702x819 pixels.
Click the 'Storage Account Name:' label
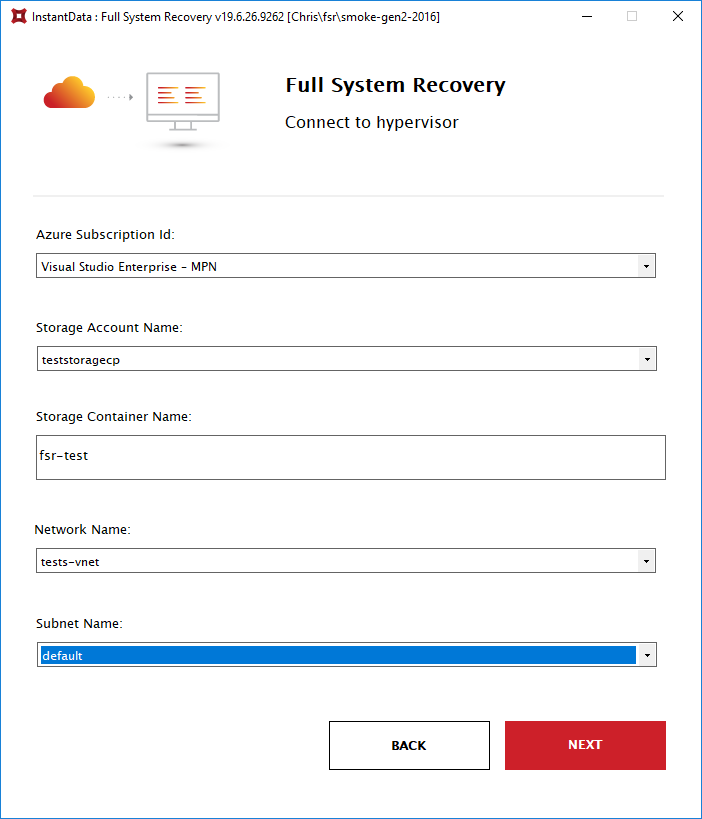109,327
